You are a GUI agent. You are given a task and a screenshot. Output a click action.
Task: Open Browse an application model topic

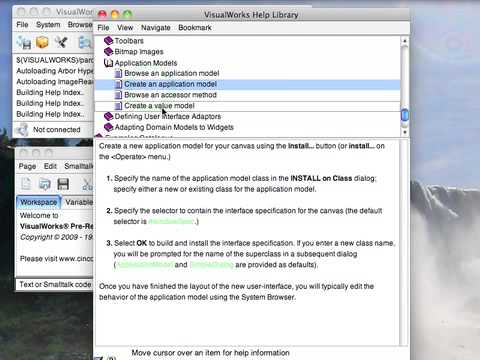coord(172,73)
